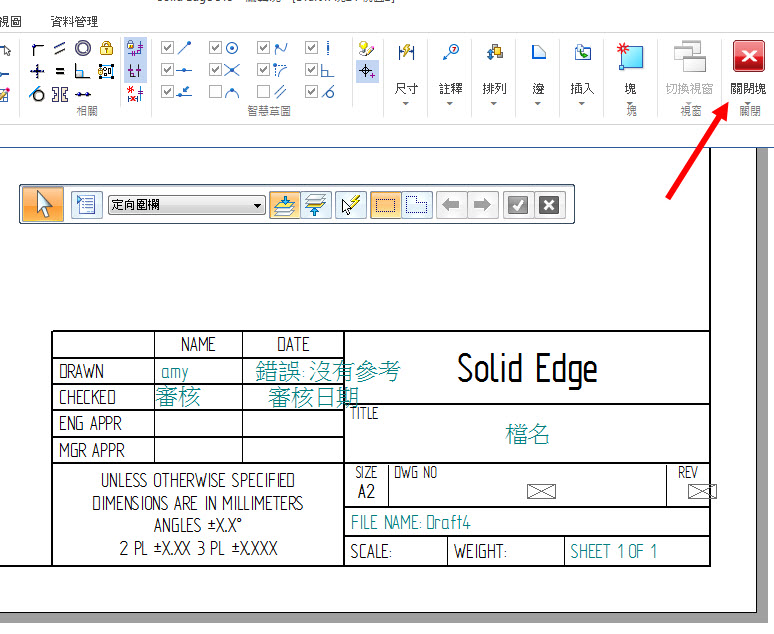Click the options list icon beside the pointer

(x=86, y=205)
